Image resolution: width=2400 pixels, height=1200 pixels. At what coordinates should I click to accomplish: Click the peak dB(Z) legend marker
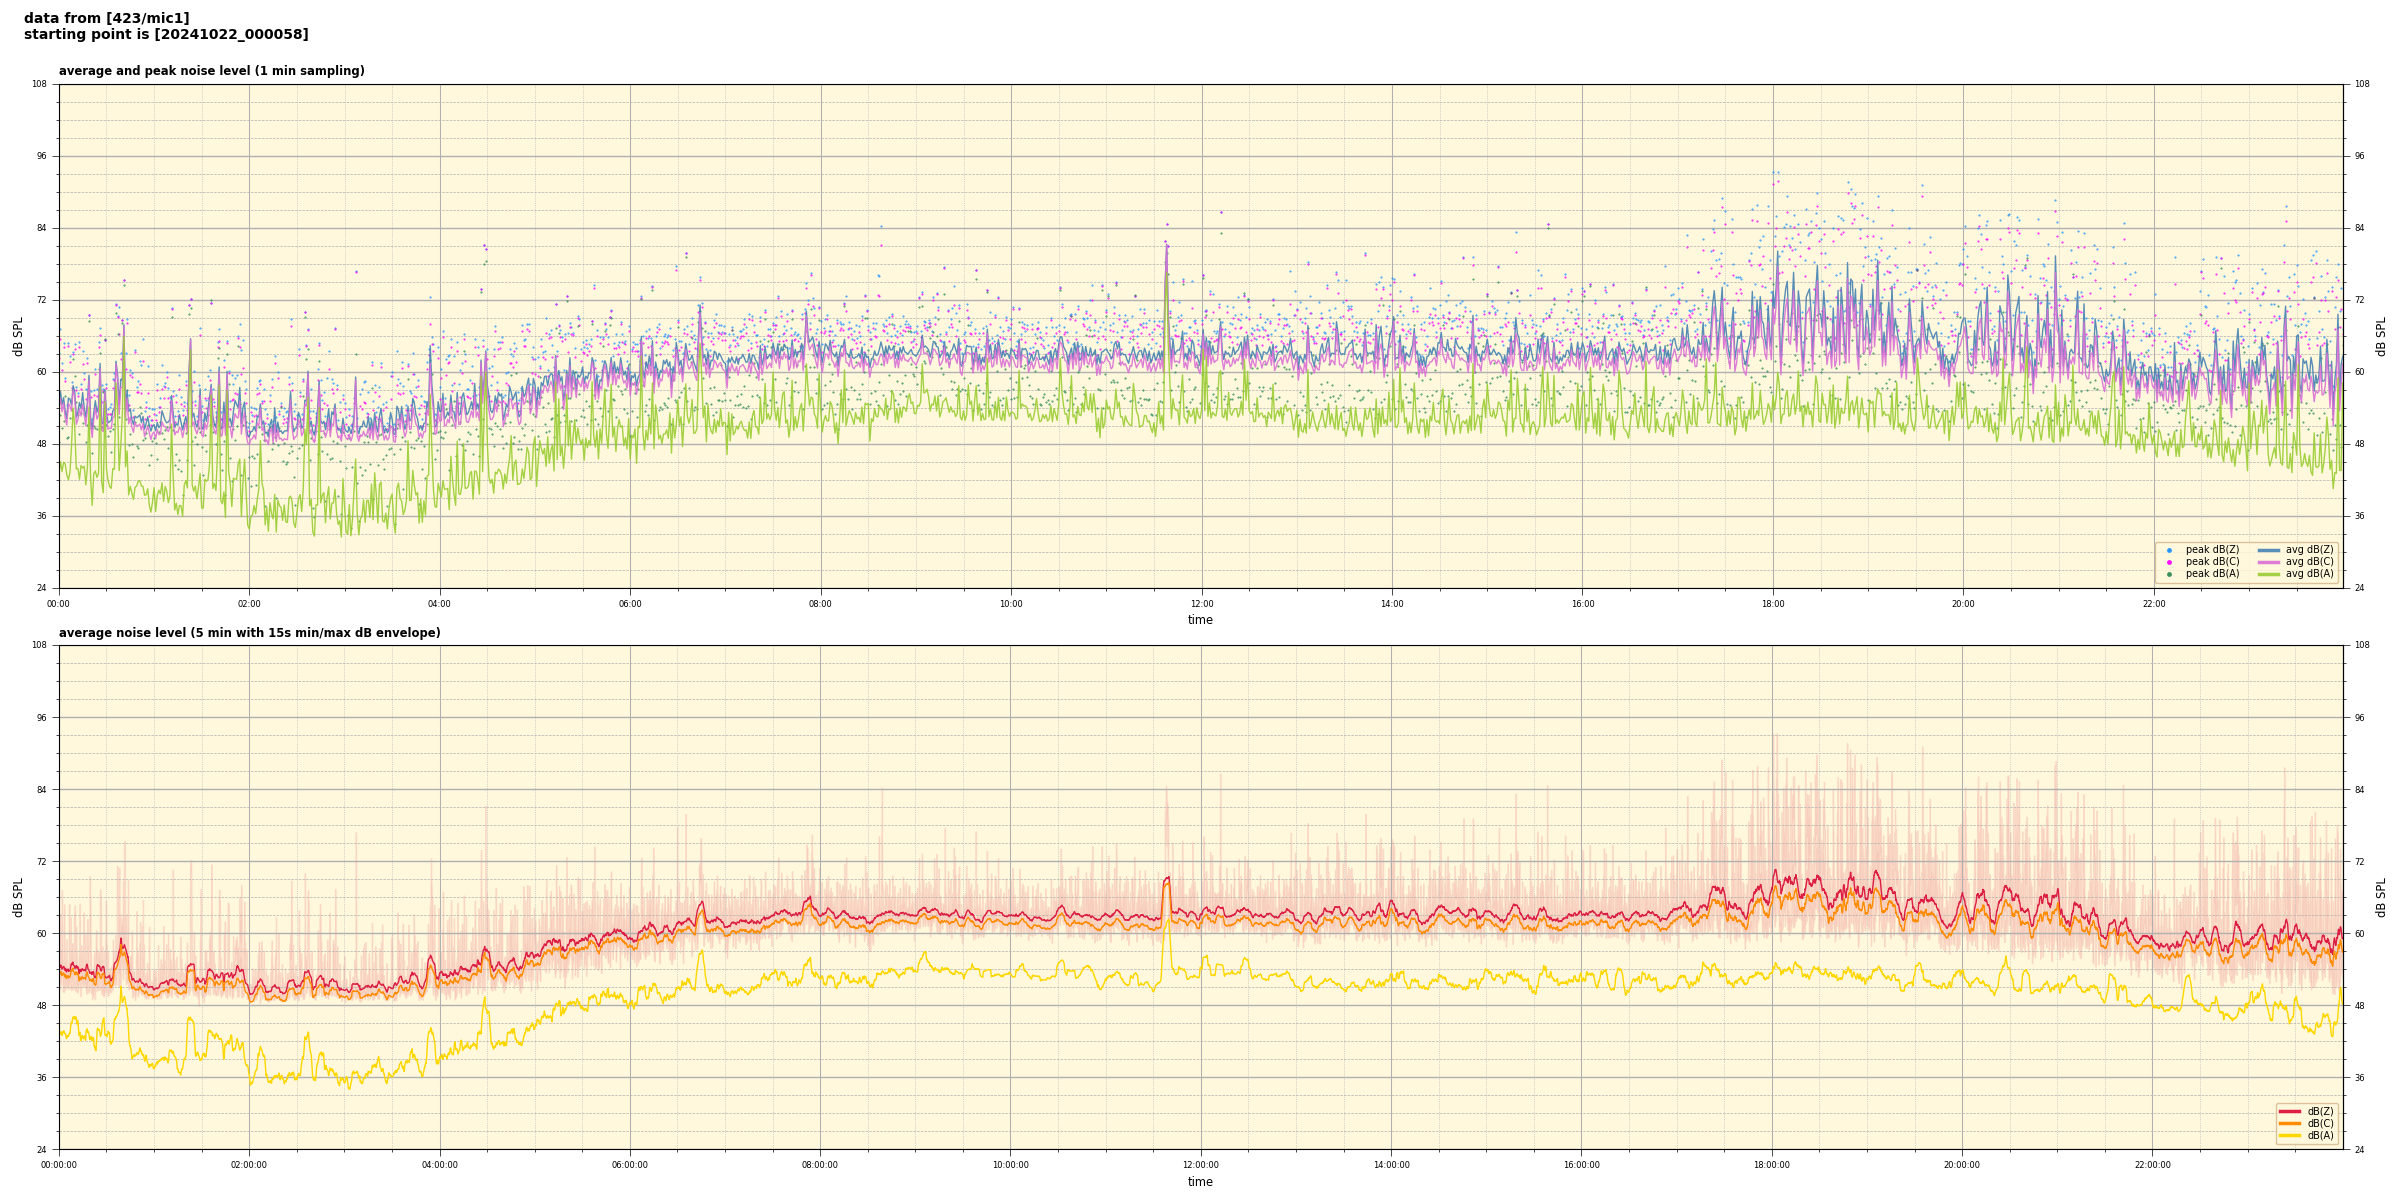pos(2169,550)
